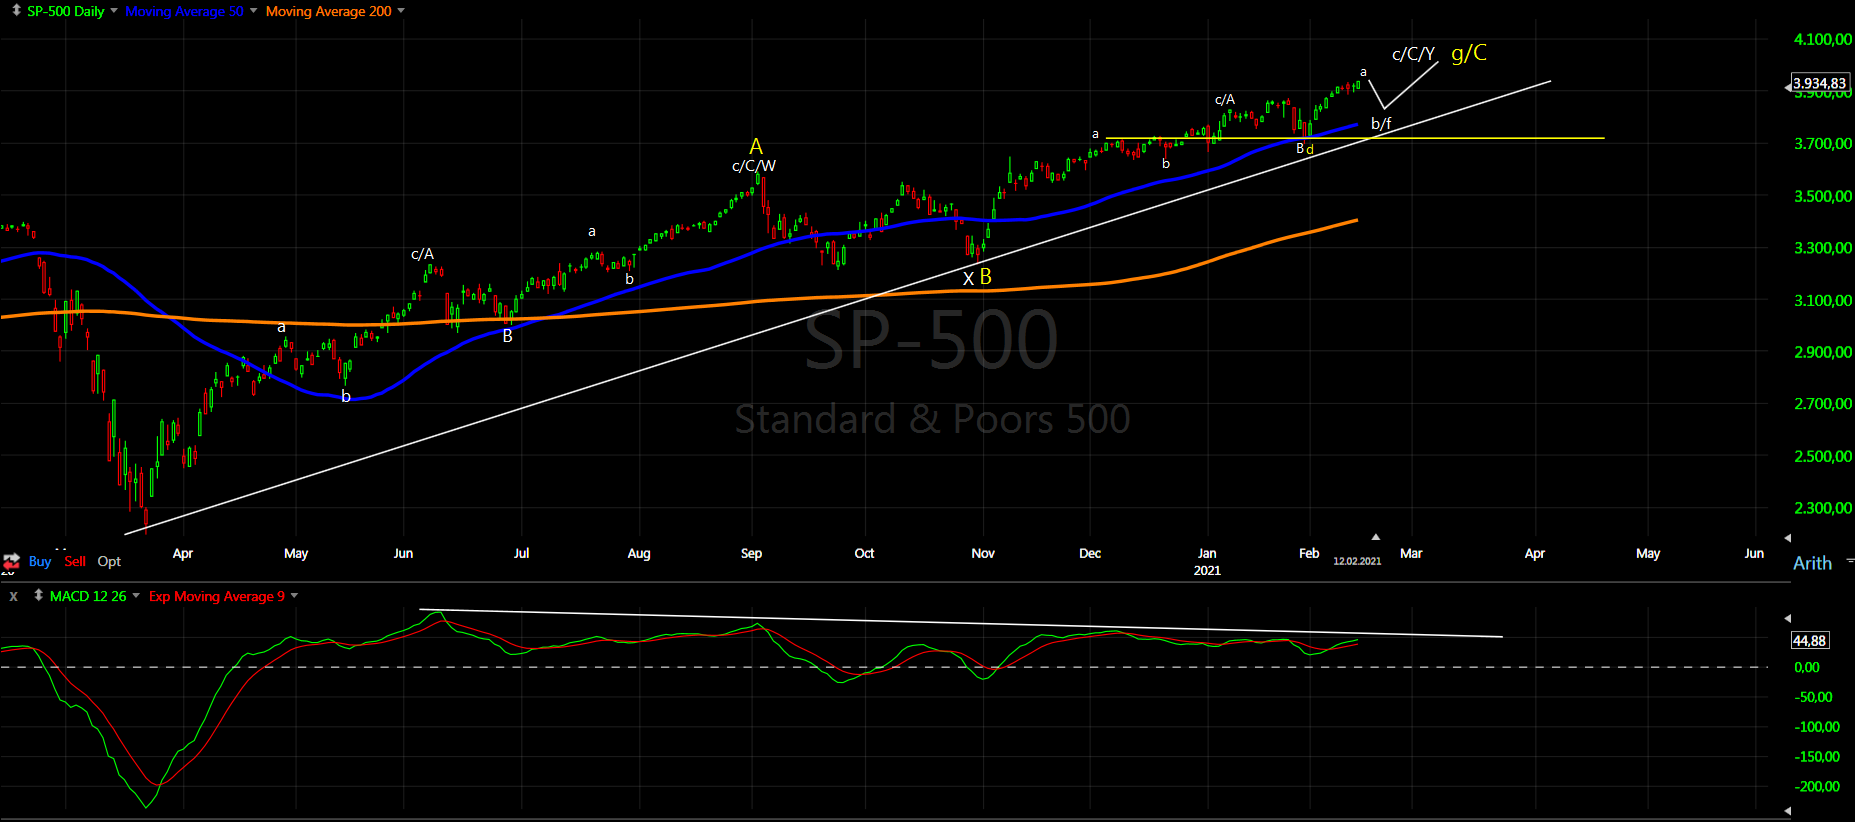This screenshot has width=1855, height=822.
Task: Click the date marker triangle above 12.02.2021
Action: coord(1375,537)
